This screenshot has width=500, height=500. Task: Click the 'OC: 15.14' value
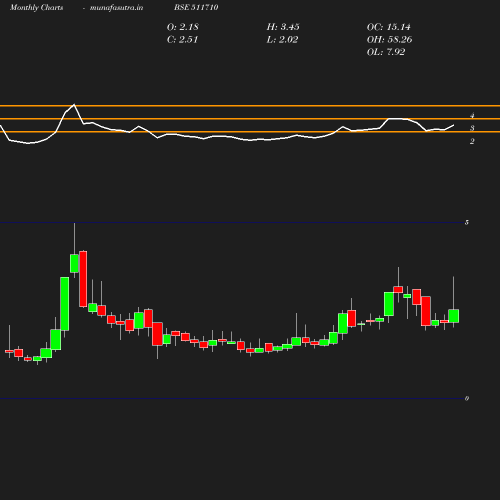(389, 27)
